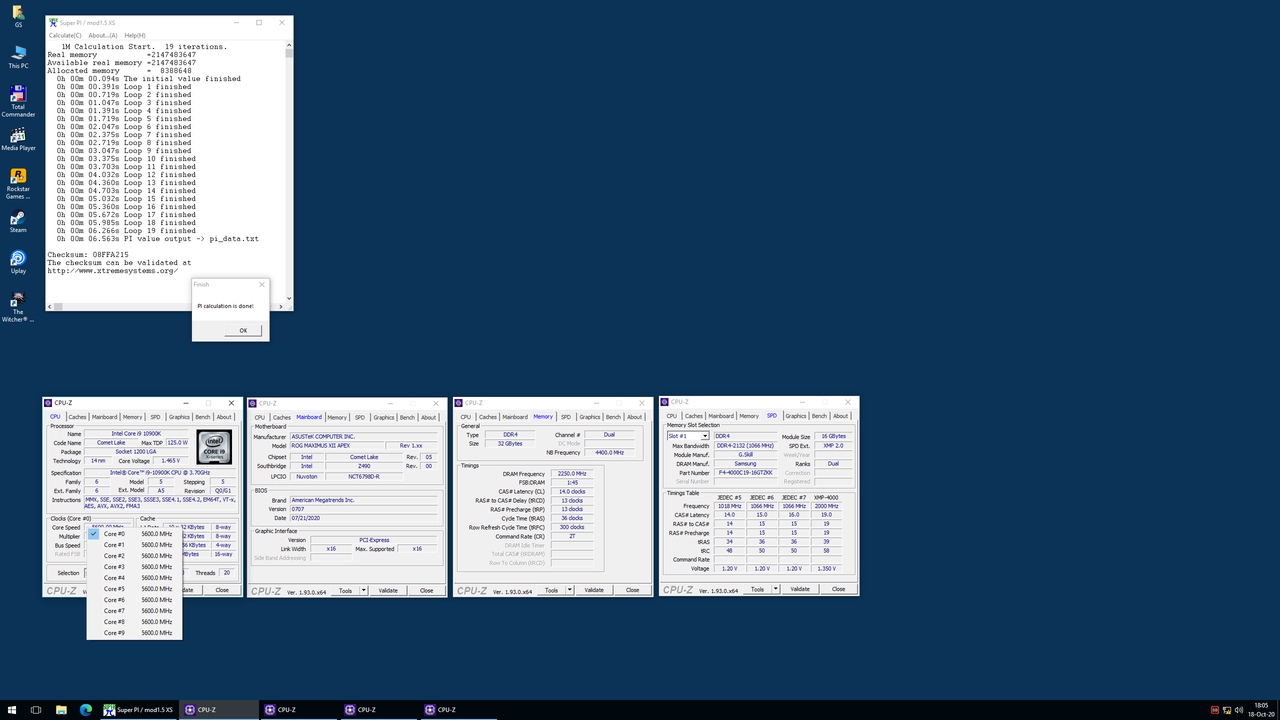Open Bench tab in first CPU-Z window

pos(202,416)
